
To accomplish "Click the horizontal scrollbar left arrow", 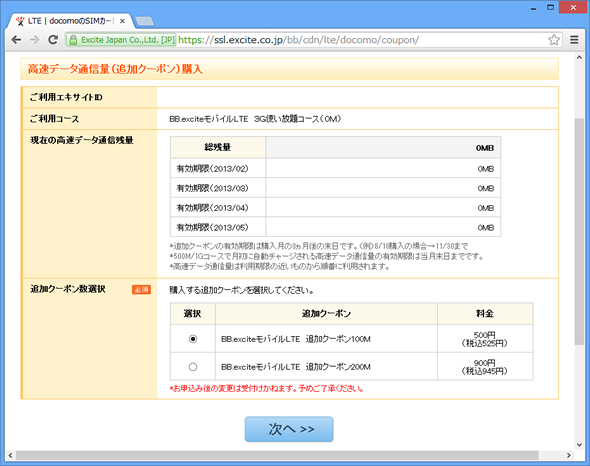I will tap(10, 455).
